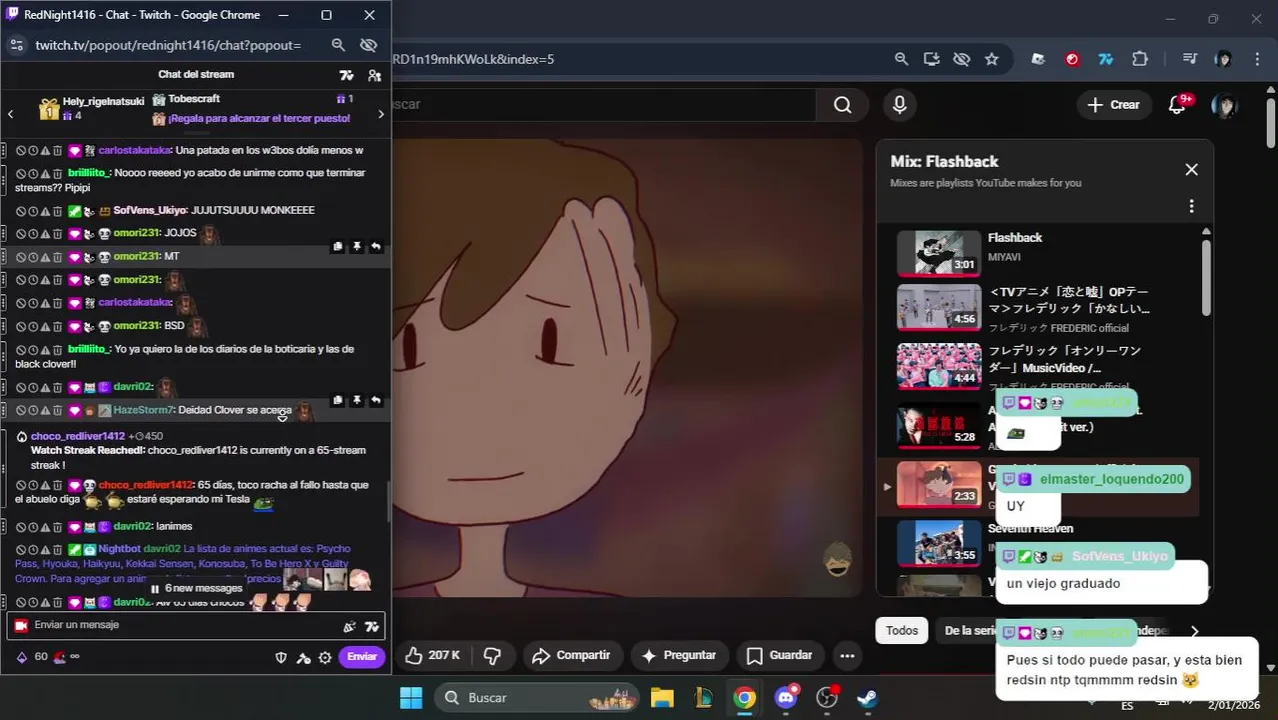Toggle the crossed-eye icon in Twitch popout bar
This screenshot has width=1278, height=720.
click(368, 45)
